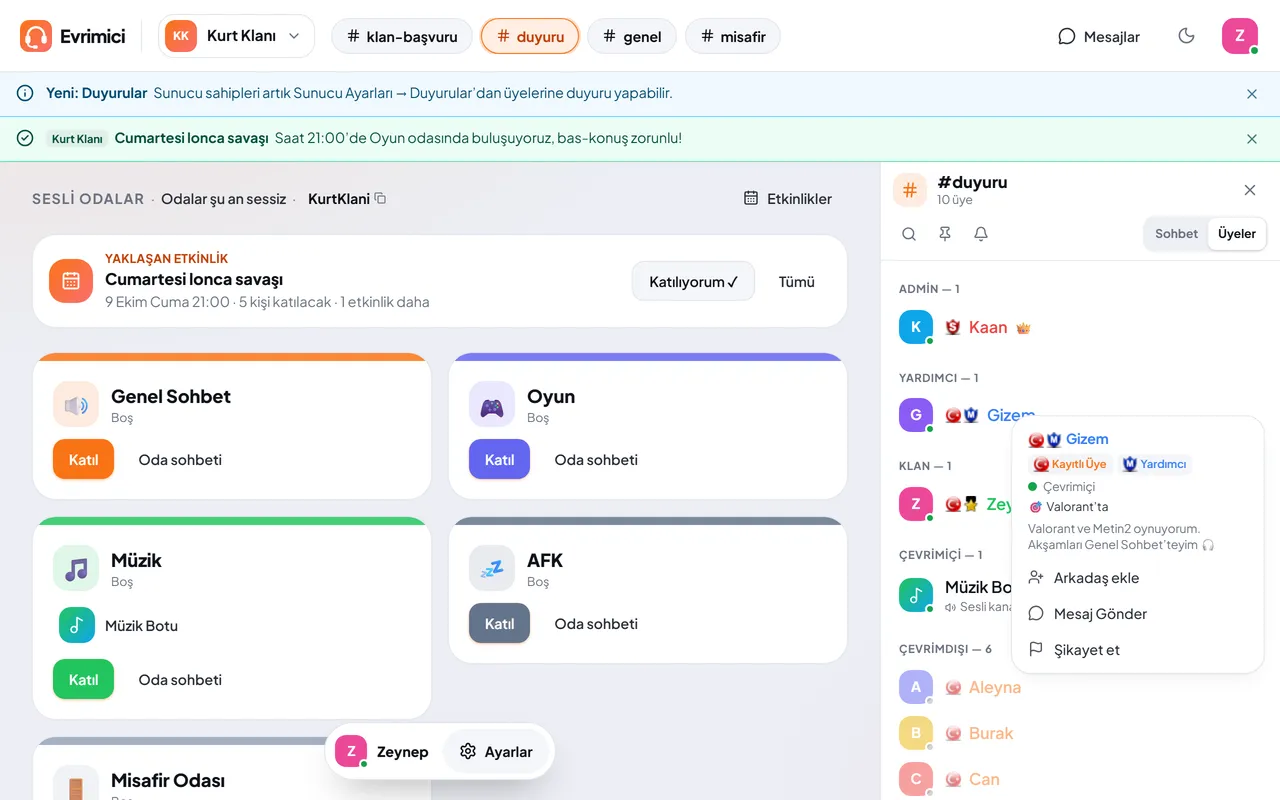Click the calendar icon of the upcoming event
This screenshot has width=1280, height=800.
click(71, 281)
